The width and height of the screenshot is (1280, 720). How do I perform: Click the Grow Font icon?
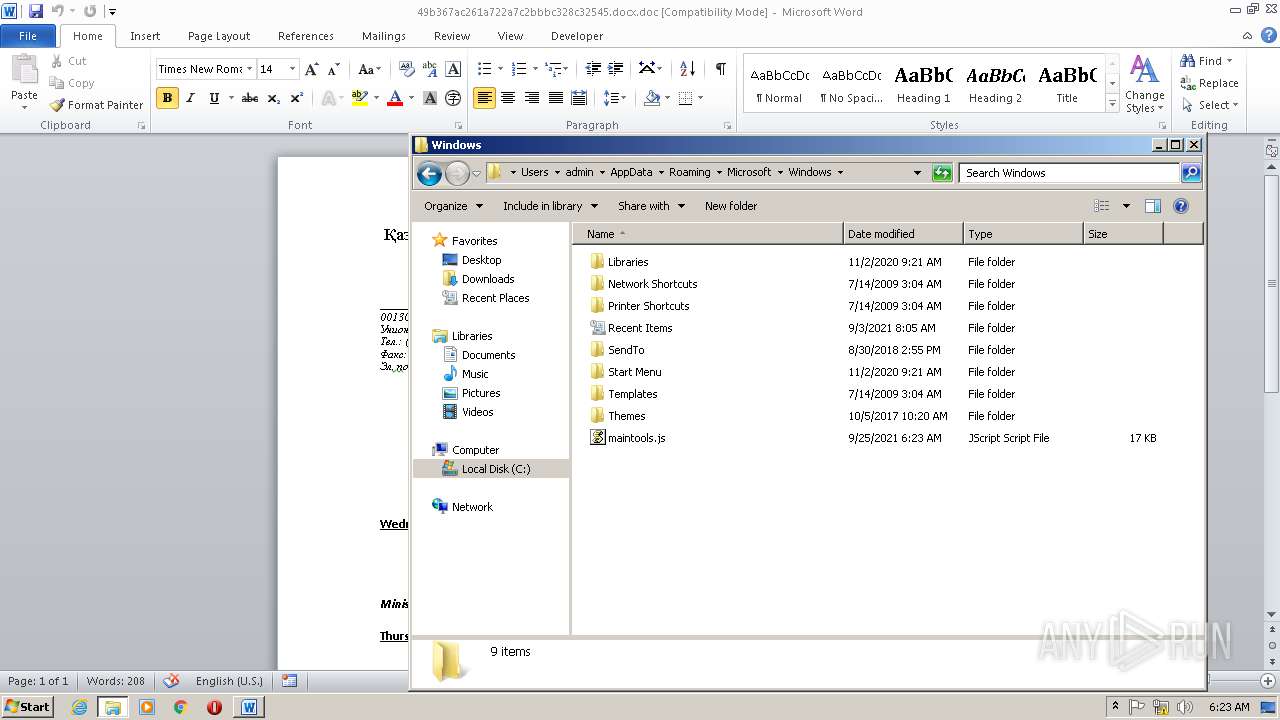[312, 69]
